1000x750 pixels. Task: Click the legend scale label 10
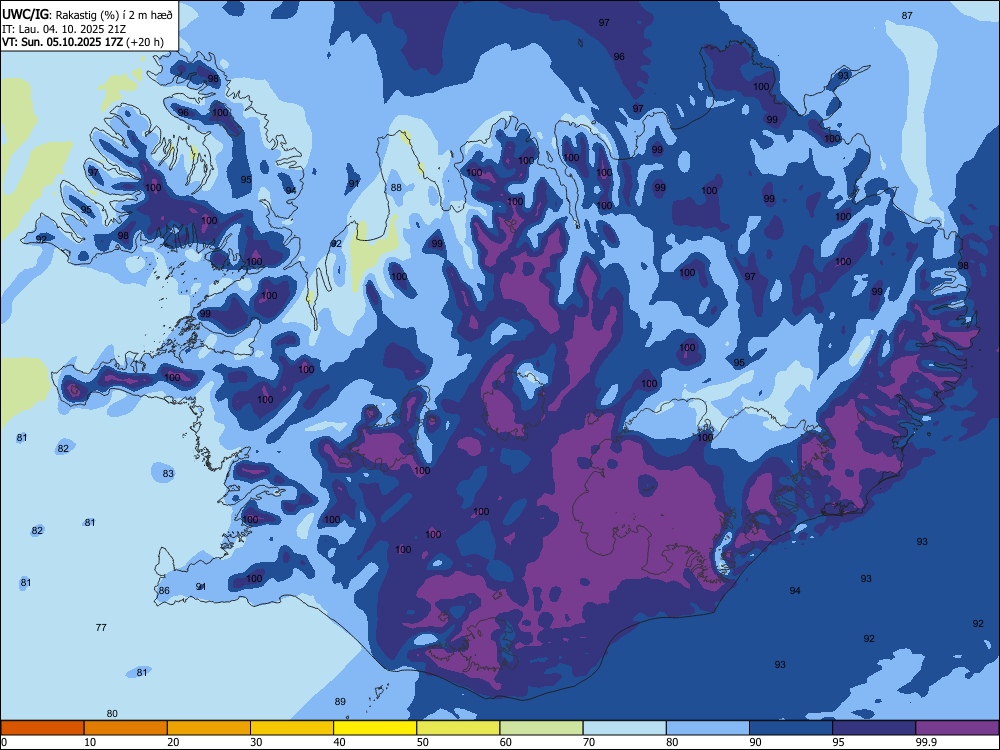point(90,742)
